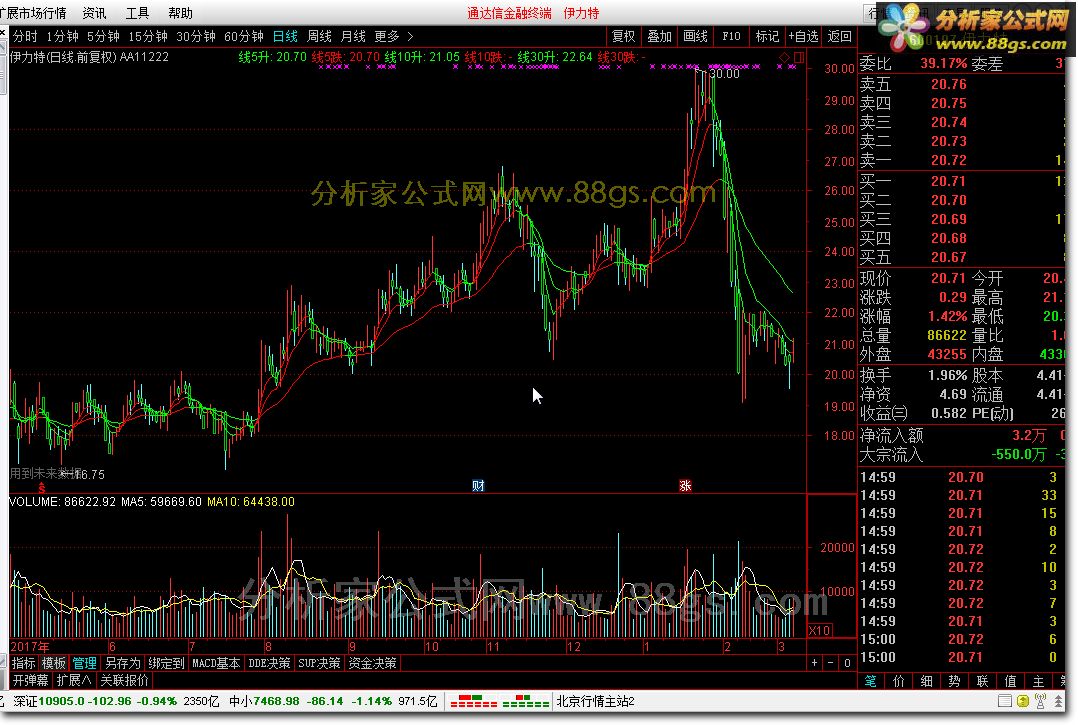
Task: Select the 指标 indicator tab
Action: [x=23, y=663]
